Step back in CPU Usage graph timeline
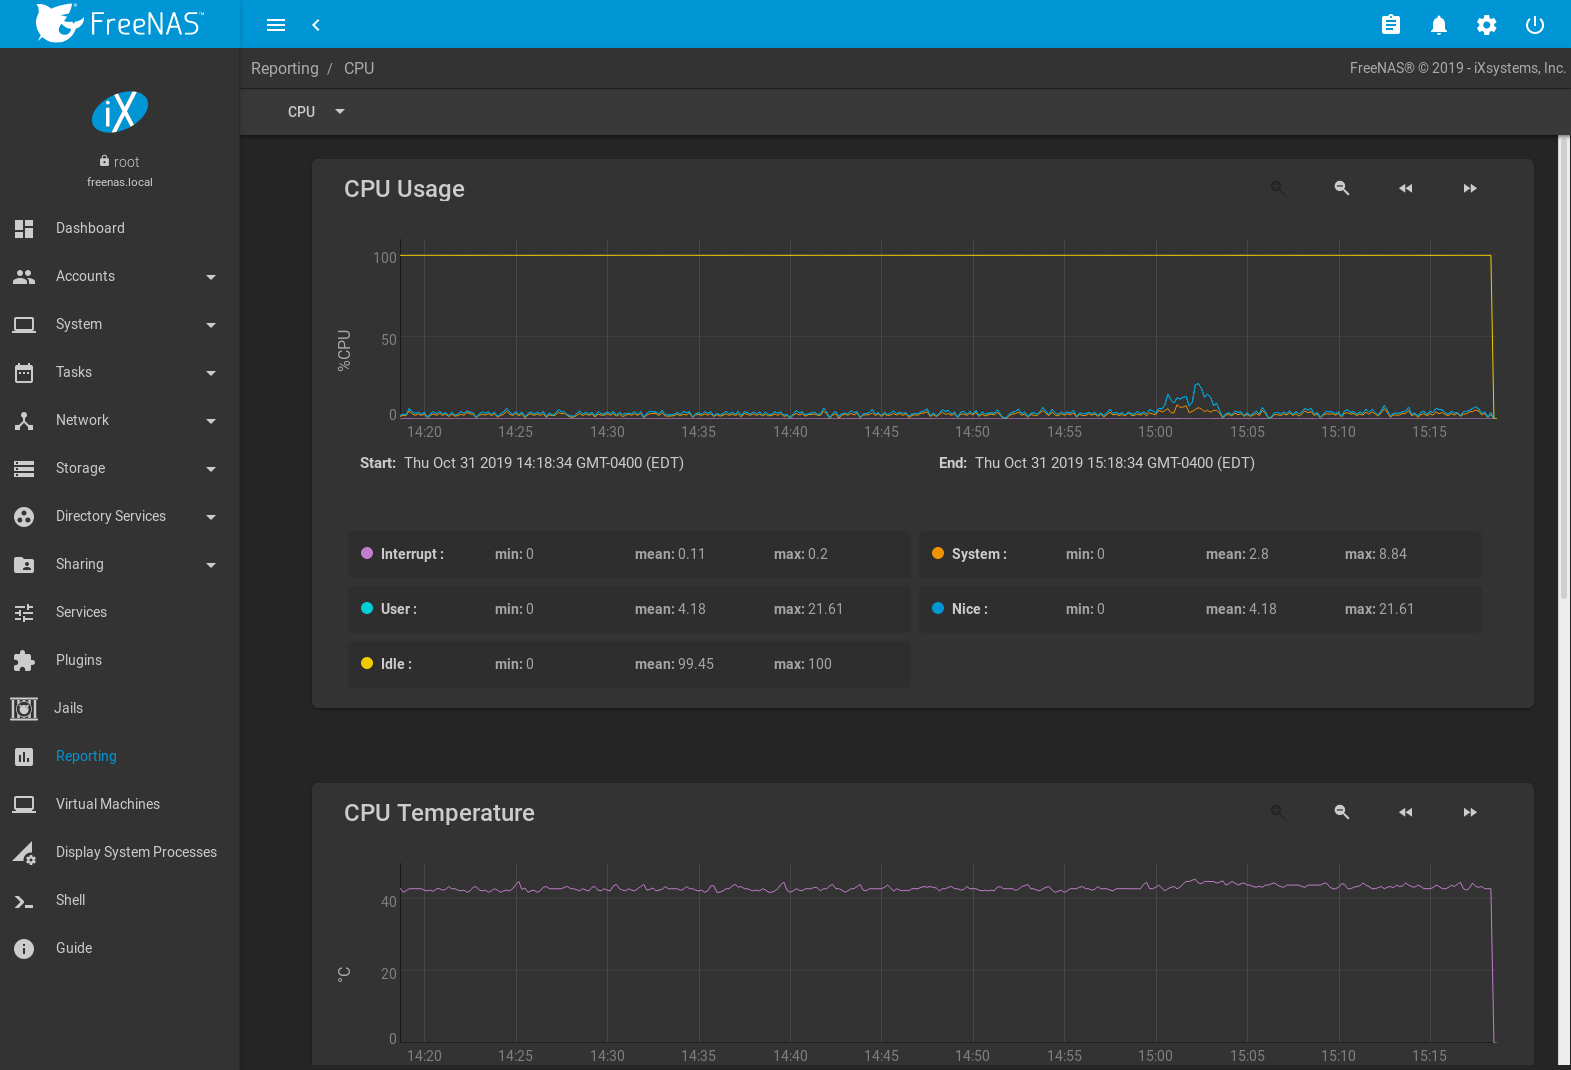The height and width of the screenshot is (1070, 1571). [x=1405, y=188]
